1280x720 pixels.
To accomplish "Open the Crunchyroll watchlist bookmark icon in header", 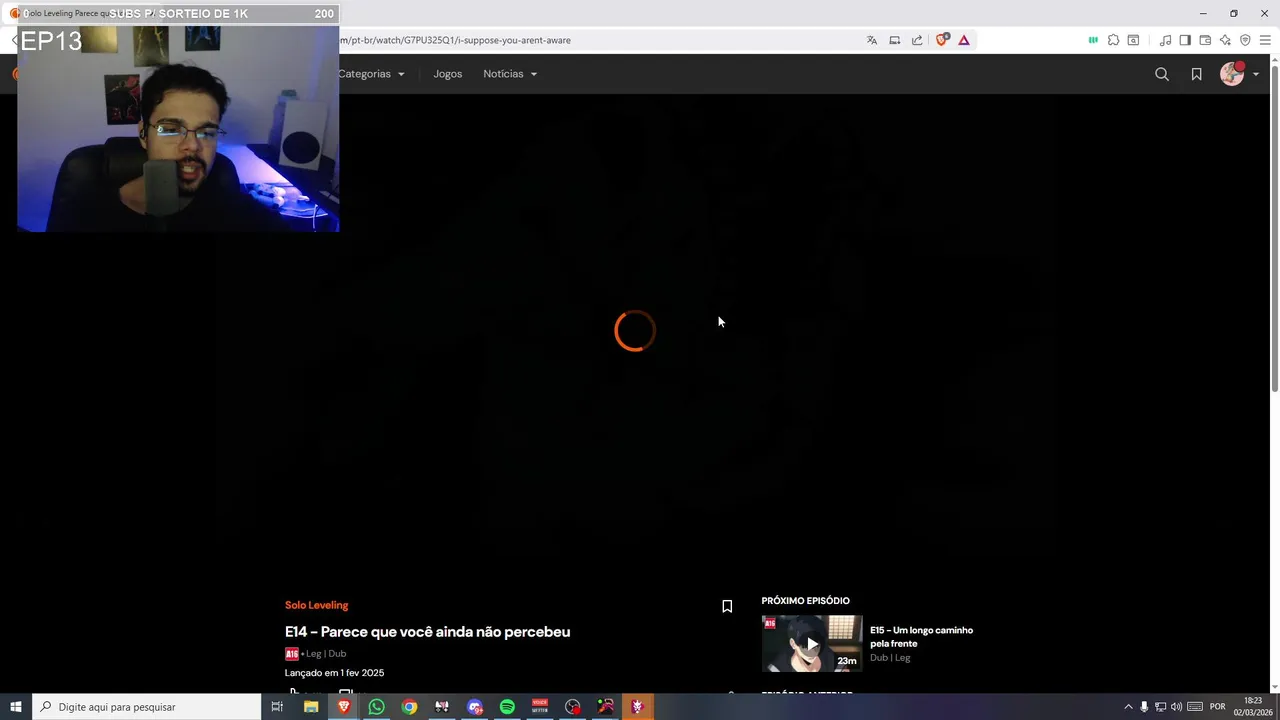I will click(x=1196, y=74).
